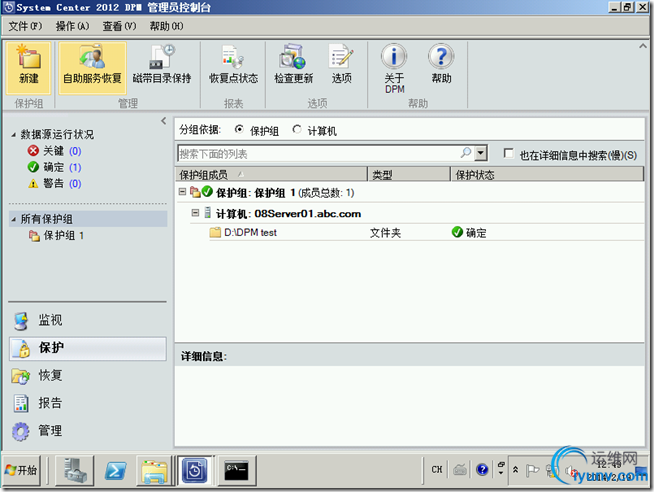Click the CH language indicator
654x492 pixels.
point(437,470)
